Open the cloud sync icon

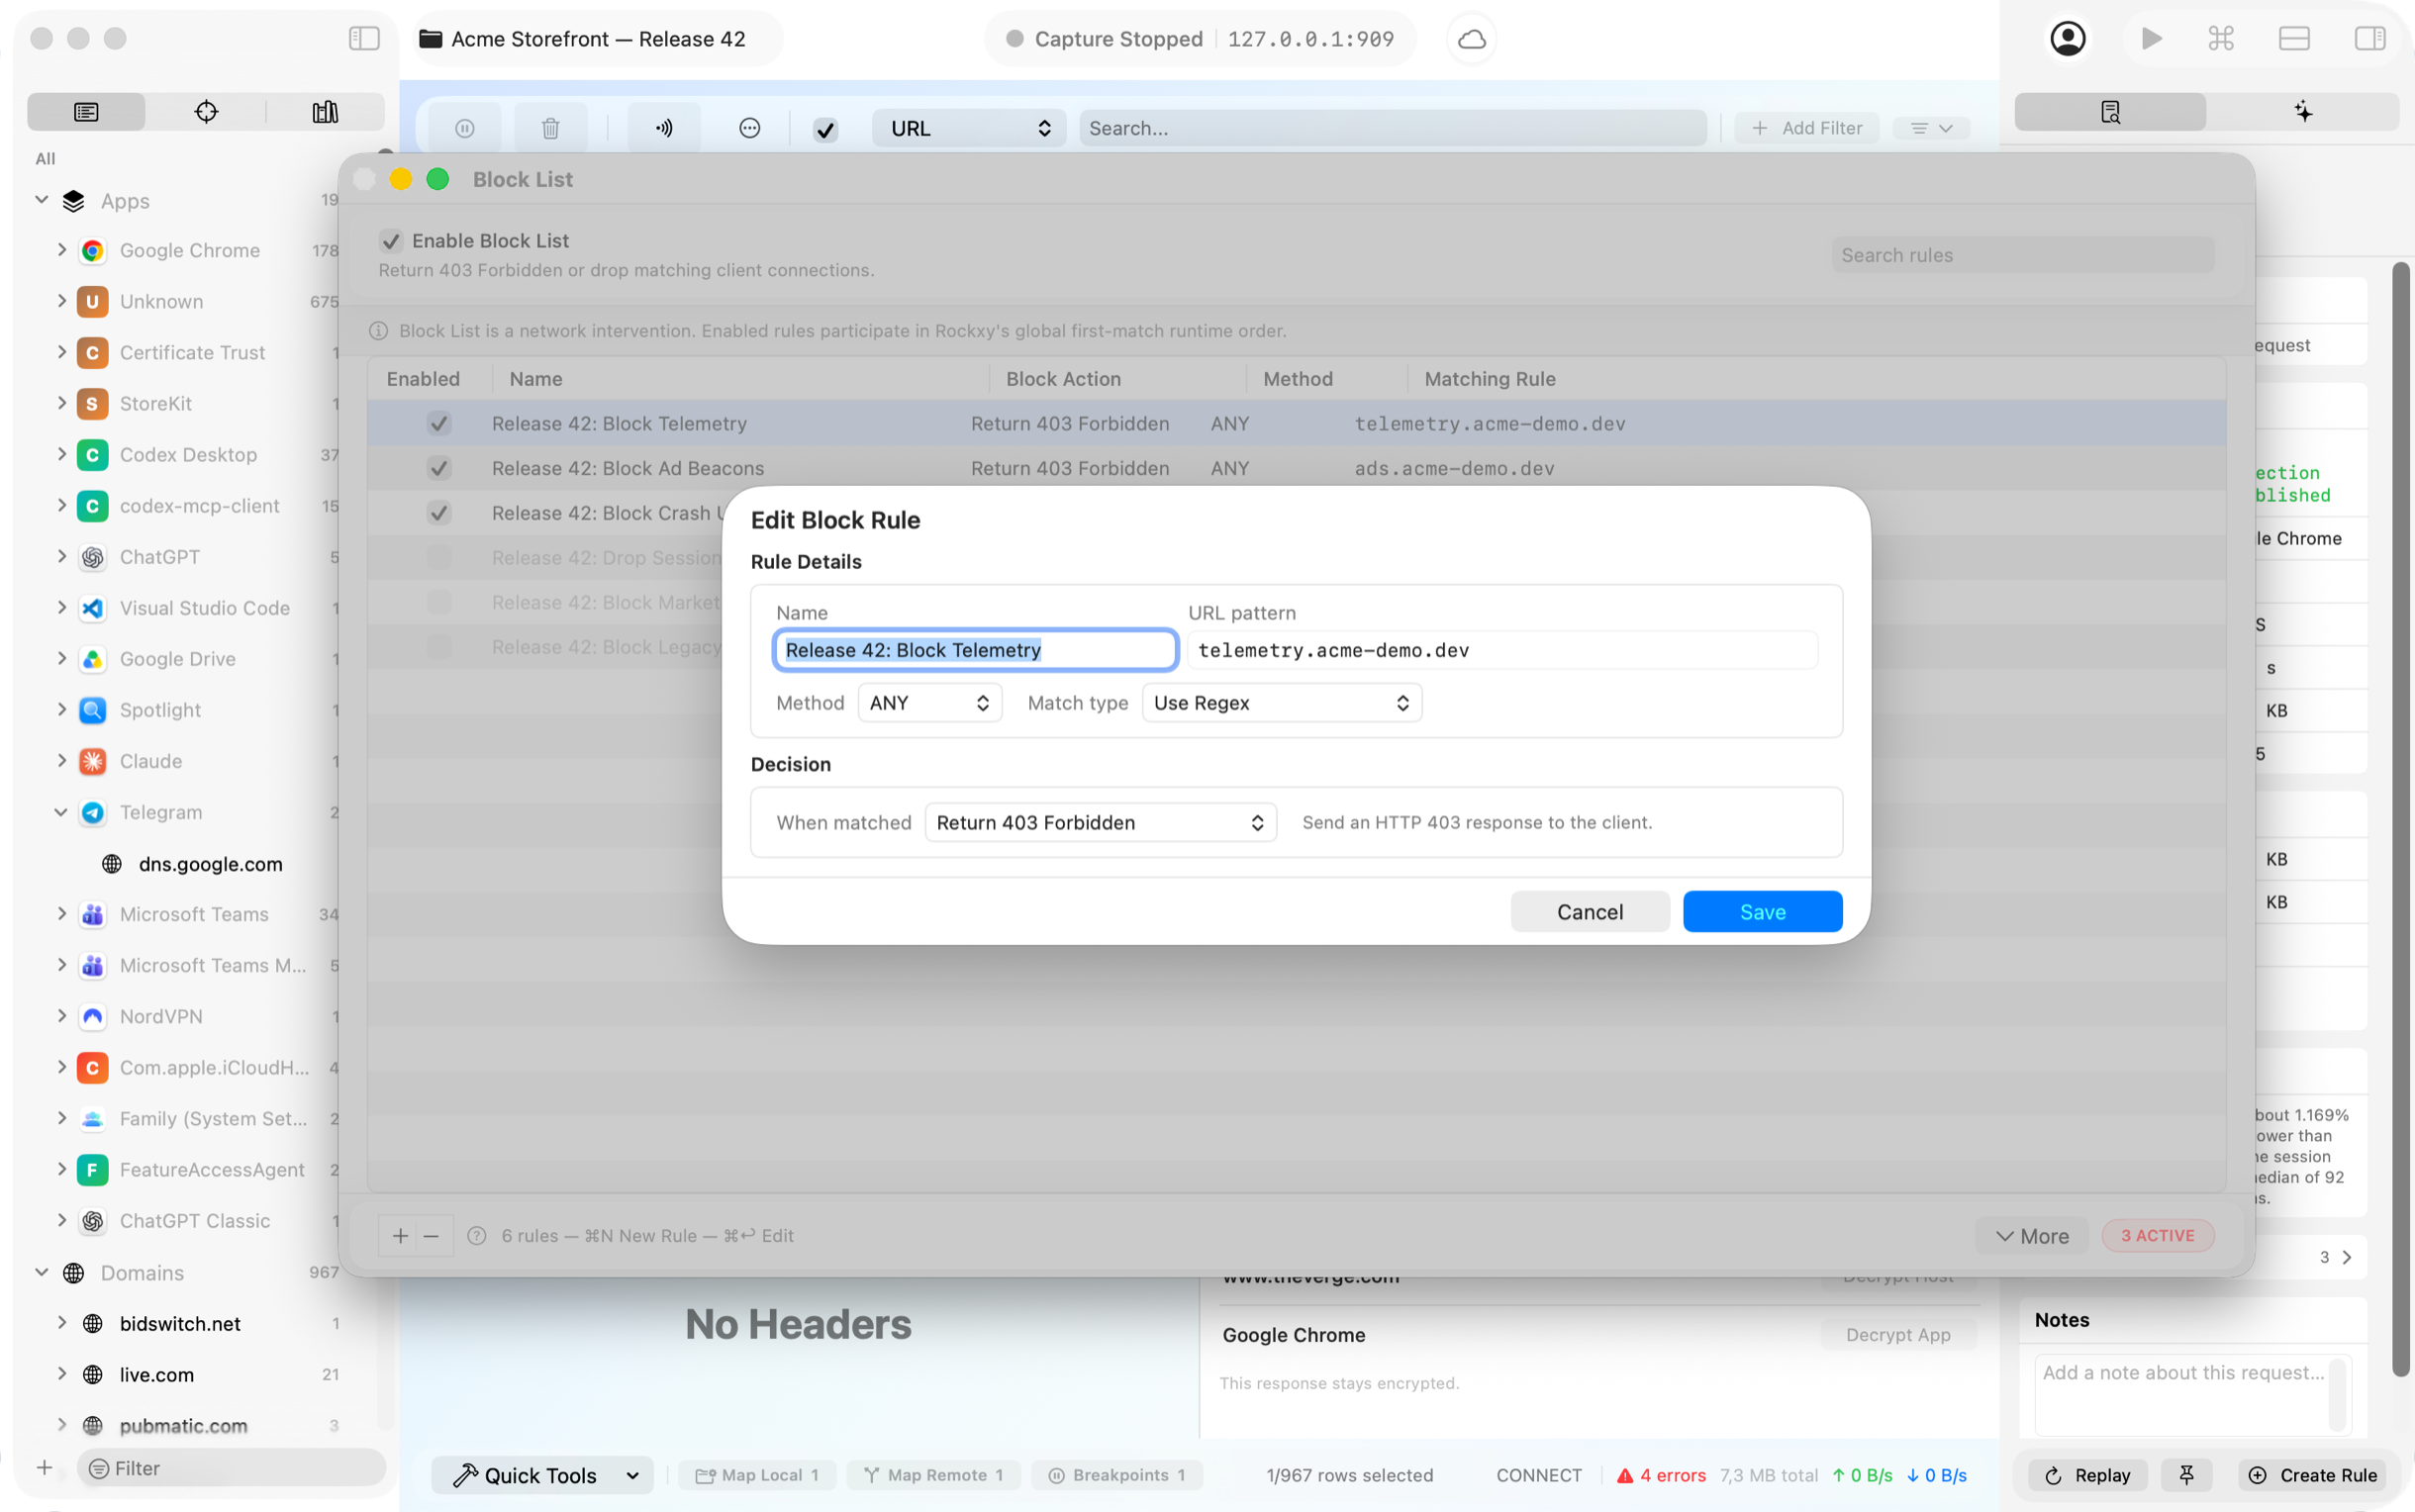point(1471,39)
